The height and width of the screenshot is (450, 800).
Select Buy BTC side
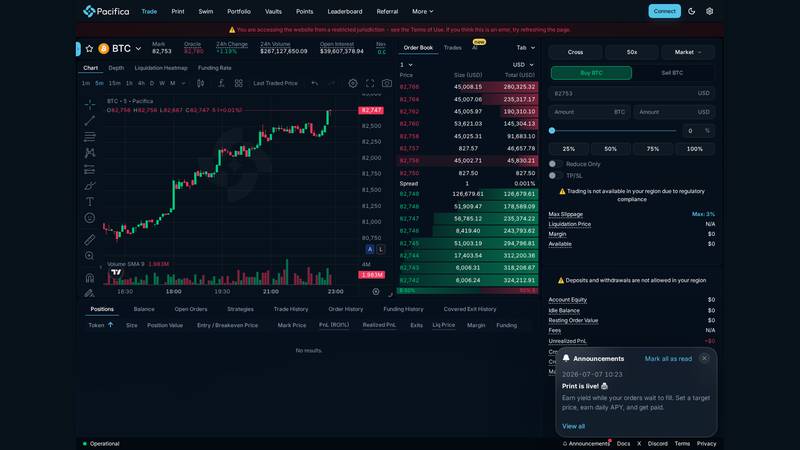591,73
